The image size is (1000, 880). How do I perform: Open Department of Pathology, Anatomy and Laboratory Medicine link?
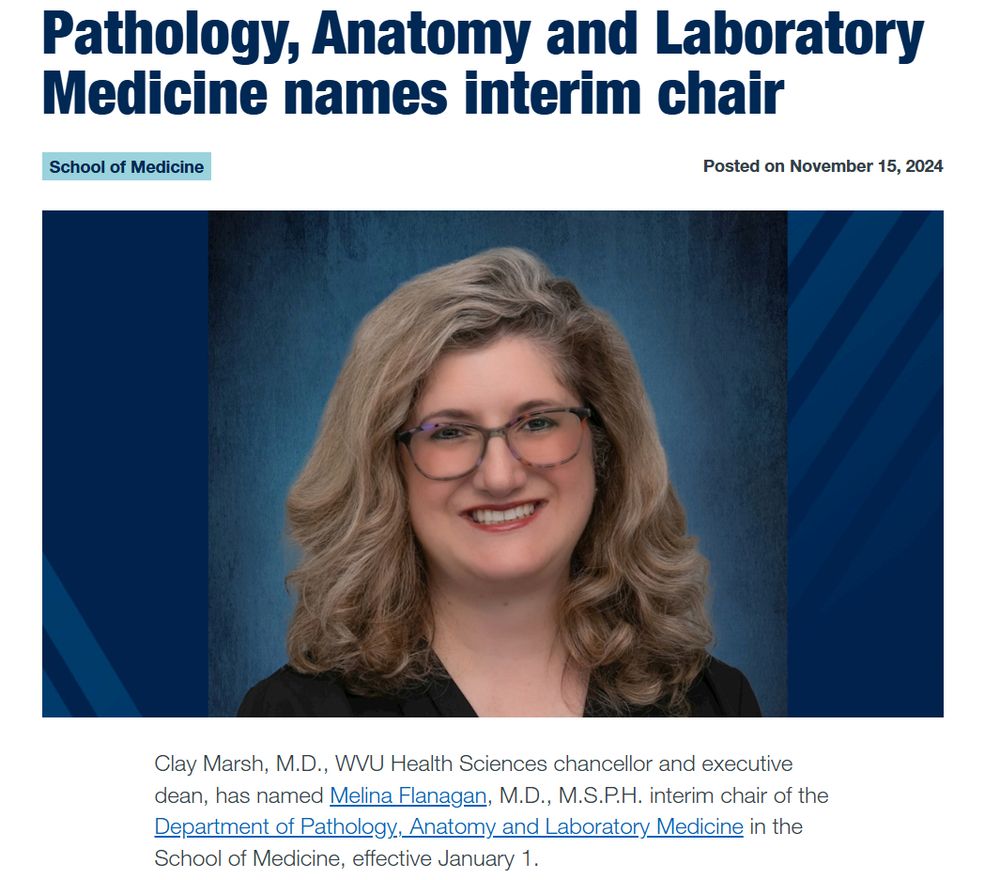(449, 826)
